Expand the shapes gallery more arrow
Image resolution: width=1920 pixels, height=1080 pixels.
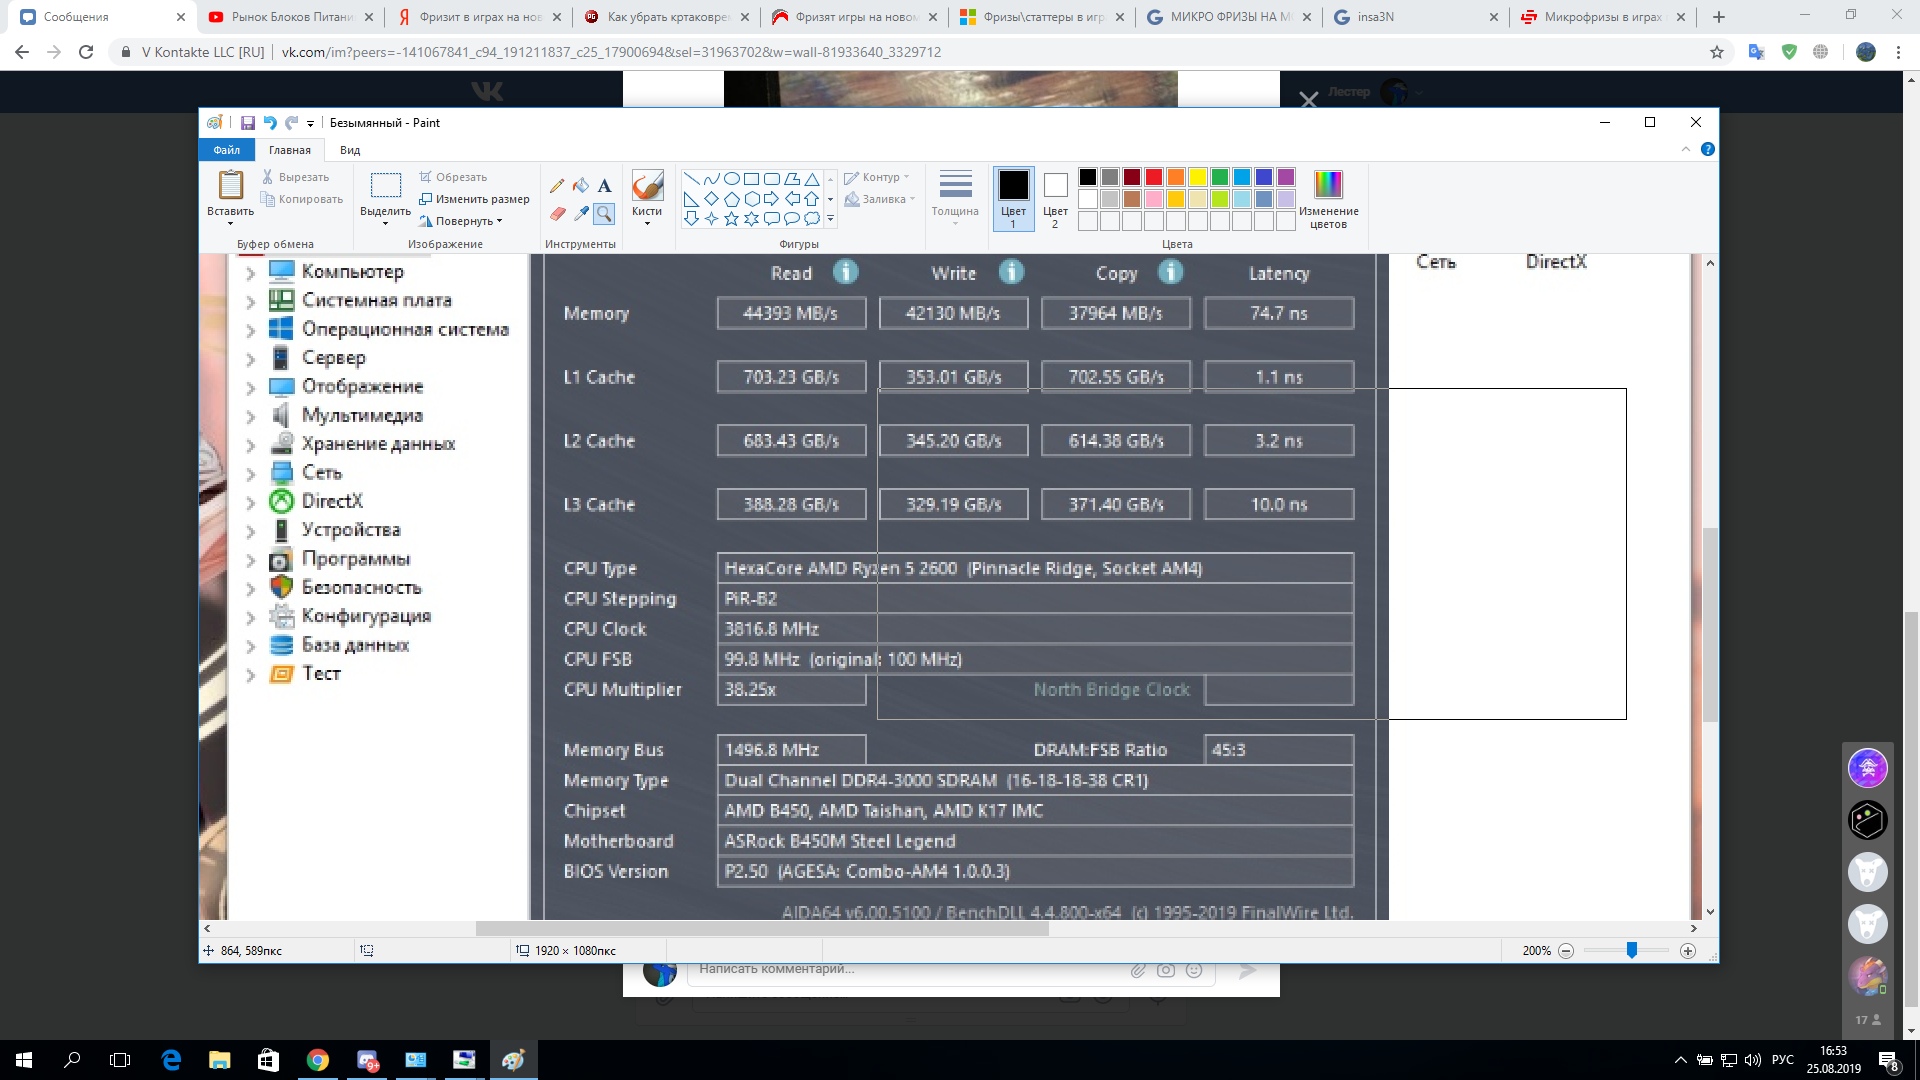[830, 218]
